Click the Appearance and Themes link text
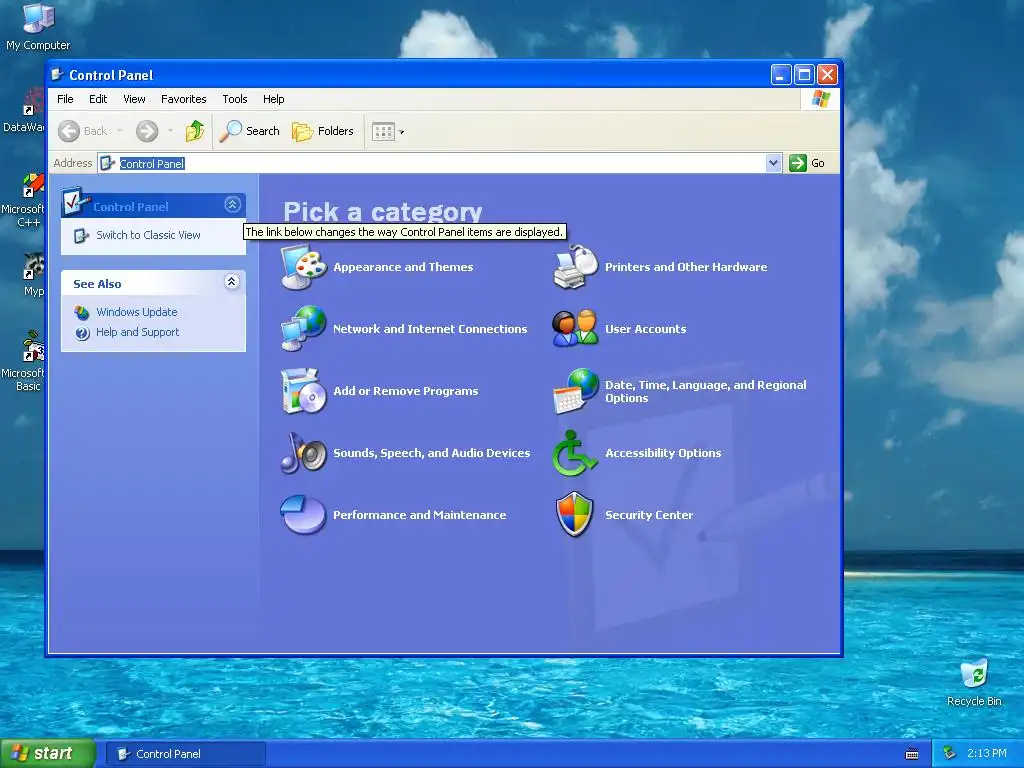 point(403,267)
